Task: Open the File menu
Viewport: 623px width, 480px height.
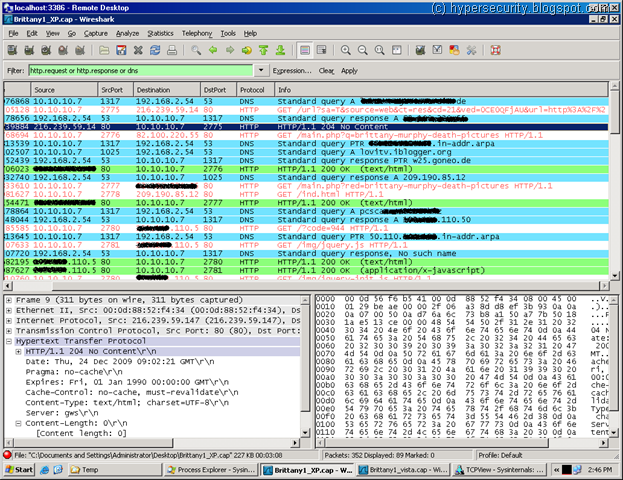Action: pyautogui.click(x=14, y=33)
